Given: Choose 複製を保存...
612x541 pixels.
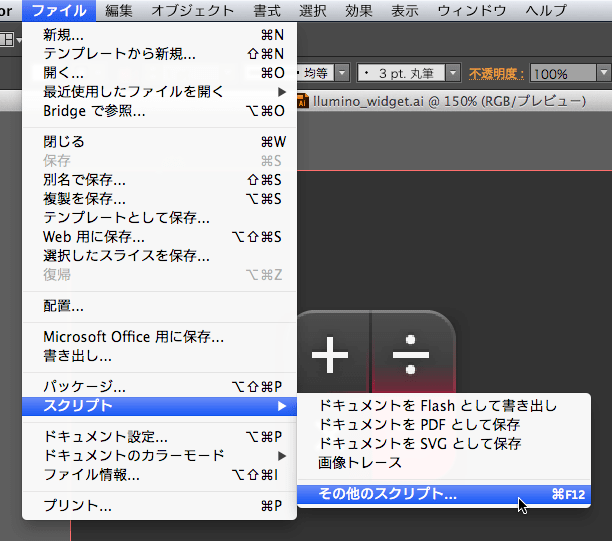Looking at the screenshot, I should tap(160, 199).
